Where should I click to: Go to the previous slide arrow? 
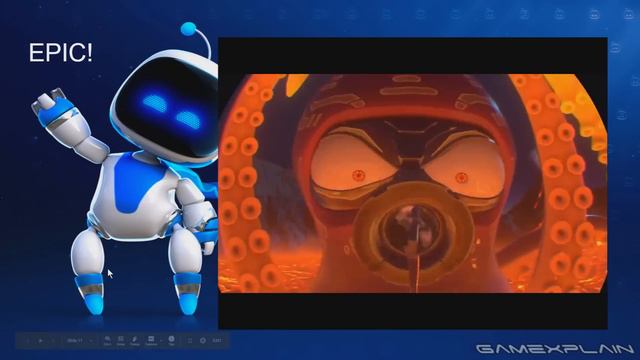(28, 340)
